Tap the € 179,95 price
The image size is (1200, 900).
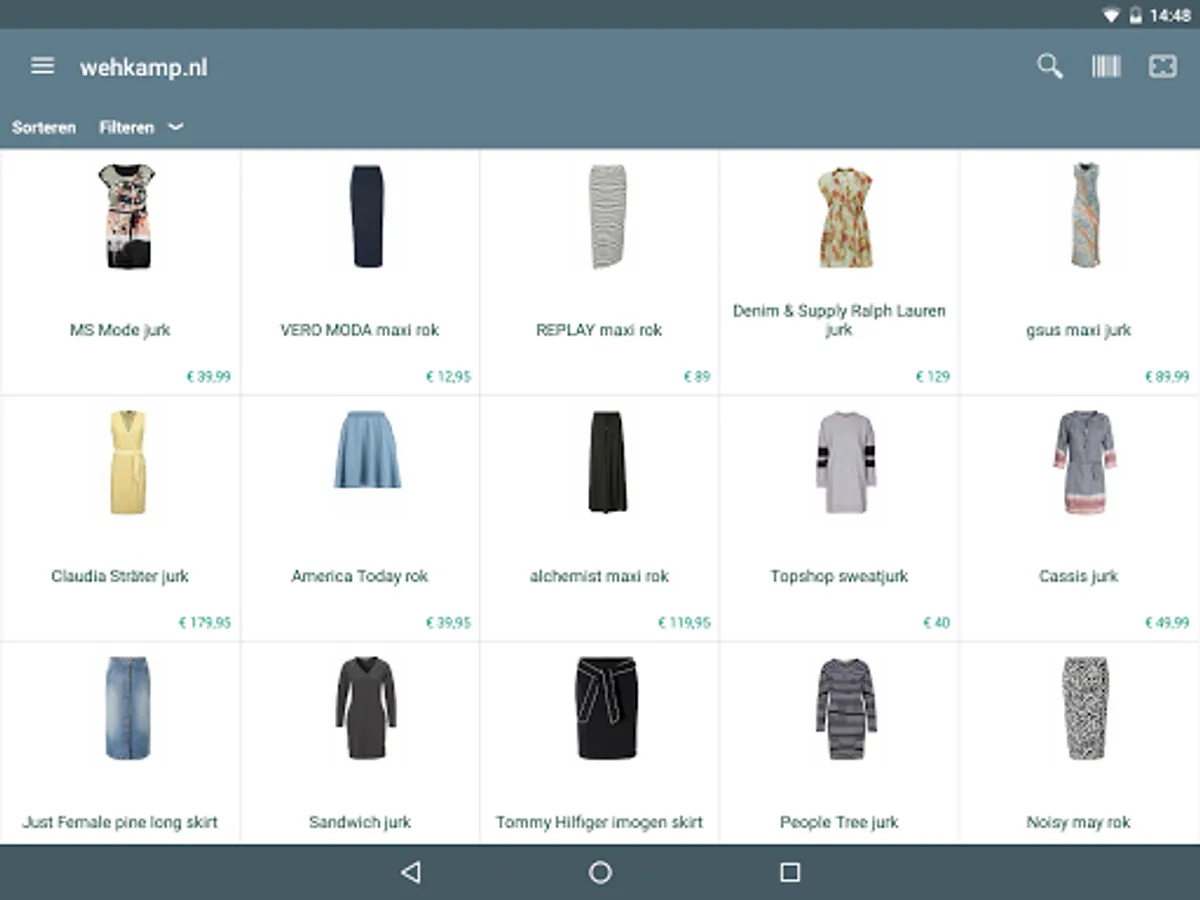pos(205,623)
